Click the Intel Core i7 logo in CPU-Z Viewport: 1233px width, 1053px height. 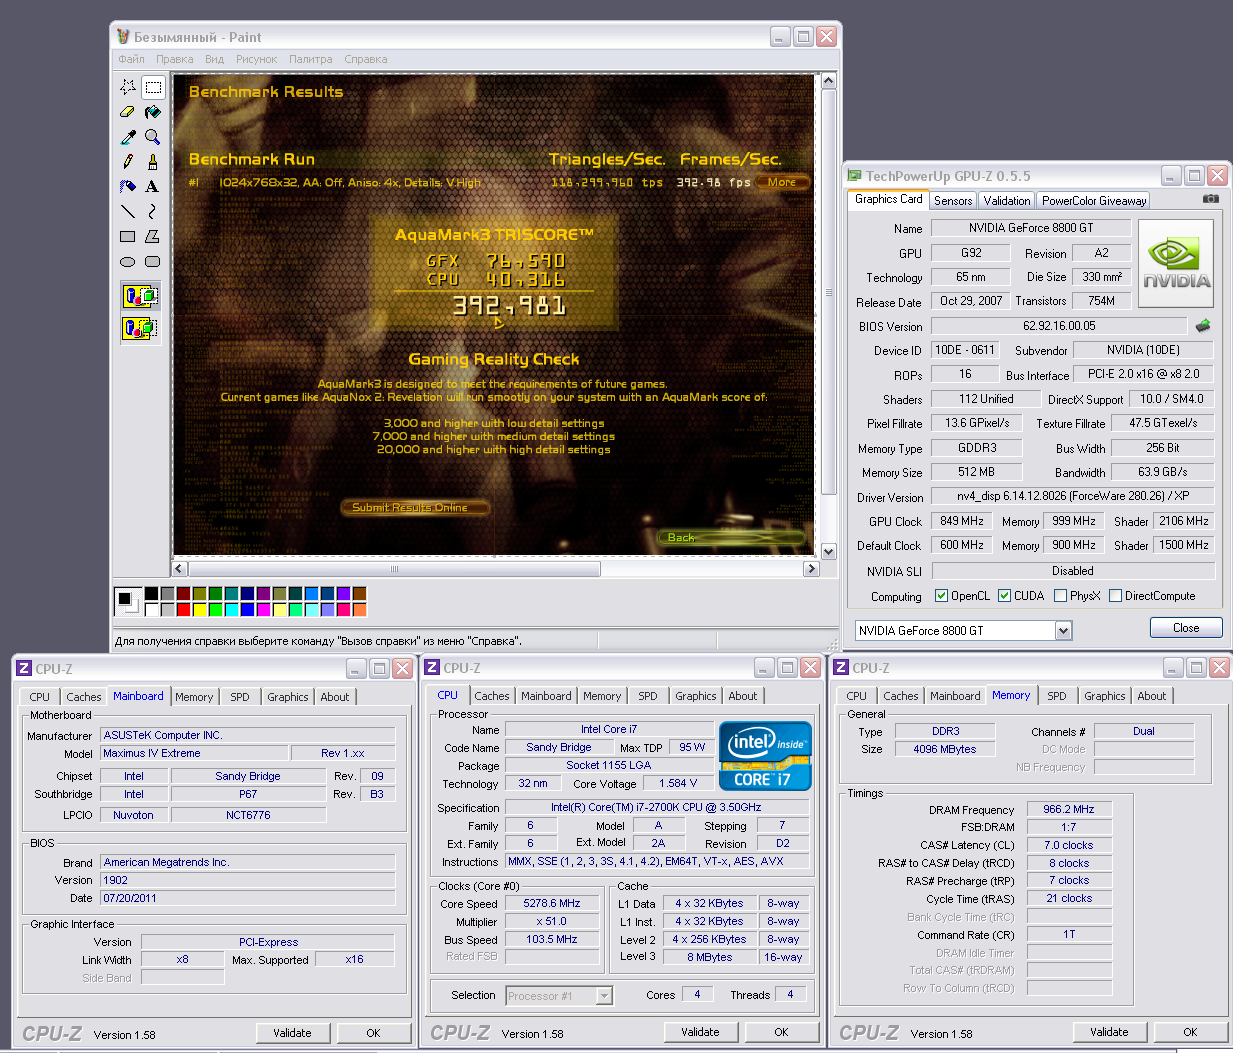(x=765, y=756)
